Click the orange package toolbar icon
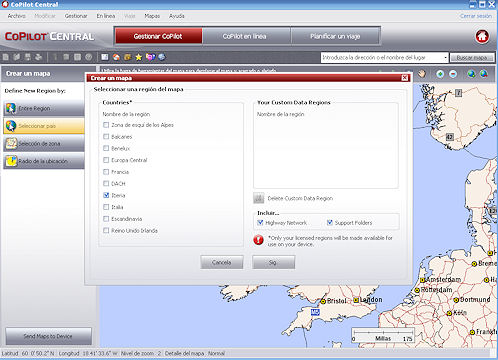 (127, 57)
